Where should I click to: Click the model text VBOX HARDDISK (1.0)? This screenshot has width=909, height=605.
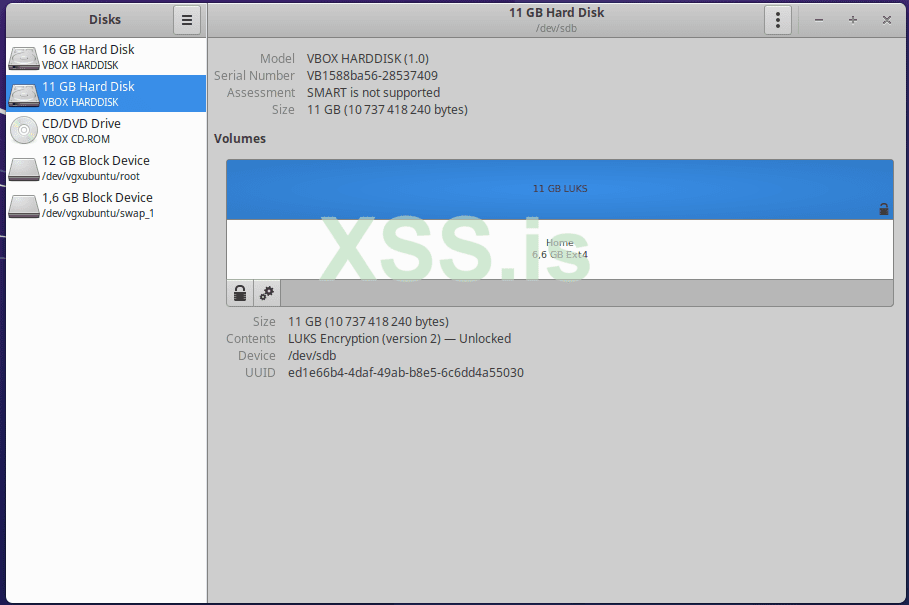[x=368, y=59]
